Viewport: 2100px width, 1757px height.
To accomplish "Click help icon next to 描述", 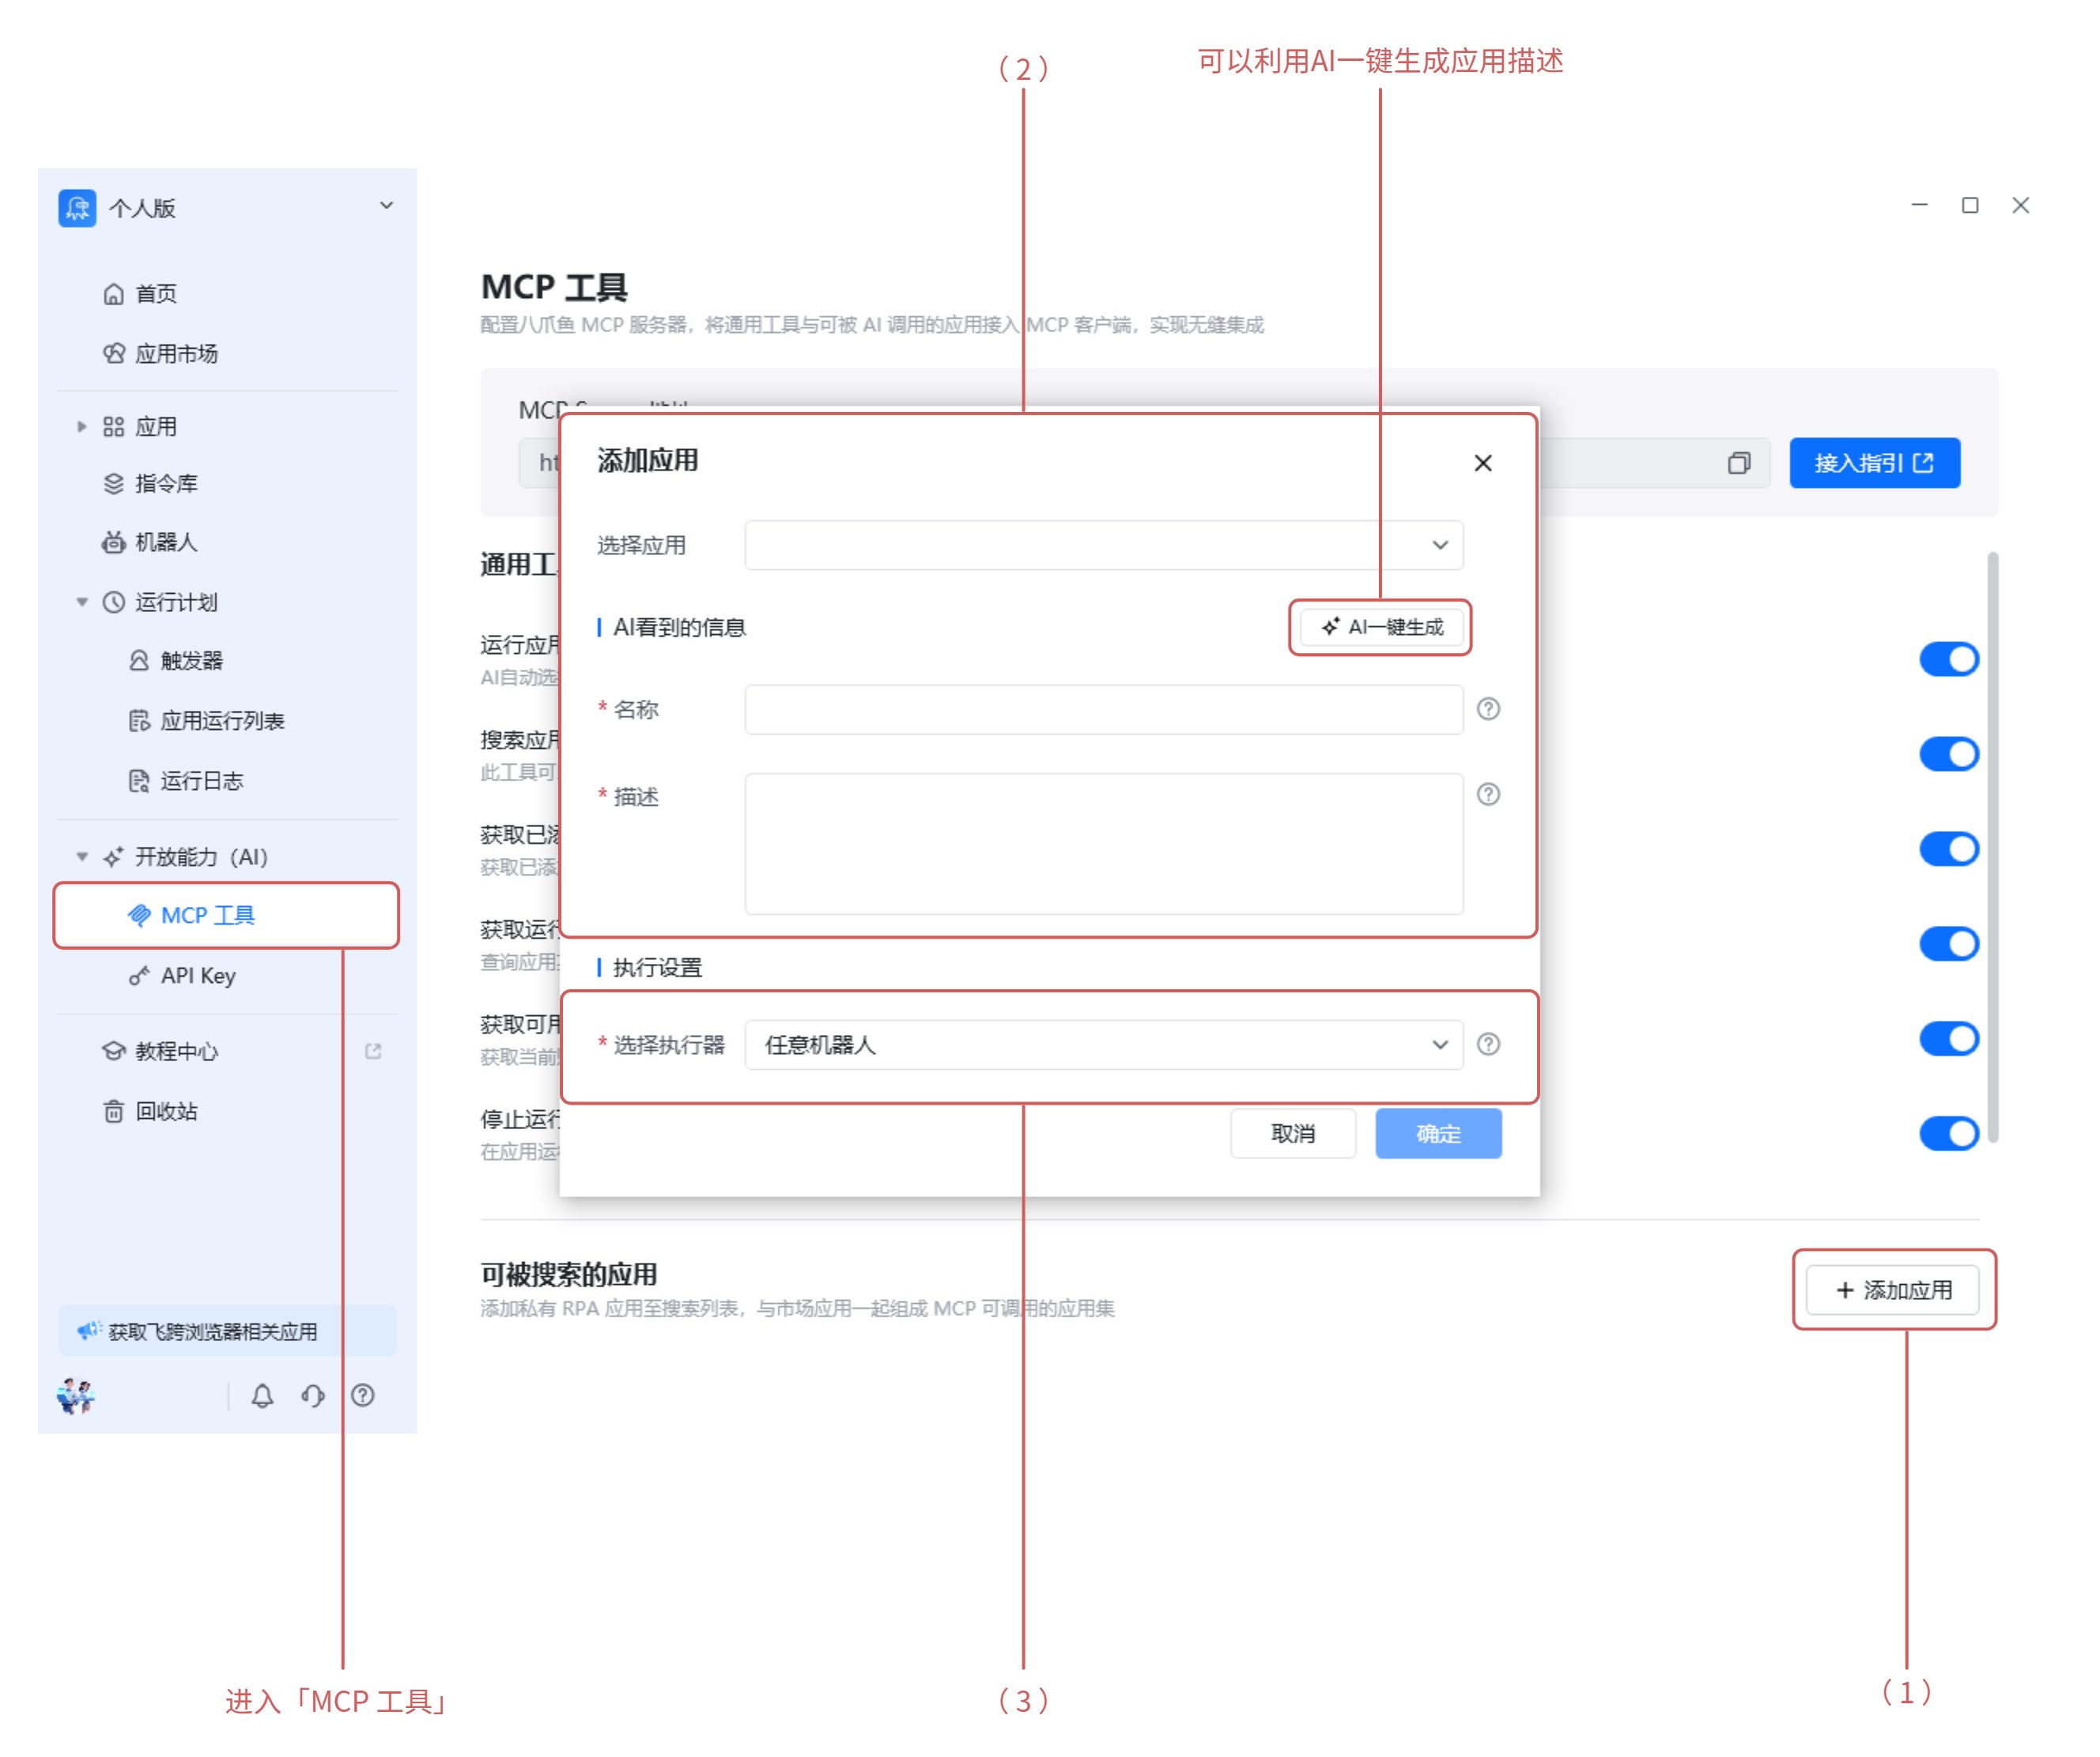I will coord(1490,795).
